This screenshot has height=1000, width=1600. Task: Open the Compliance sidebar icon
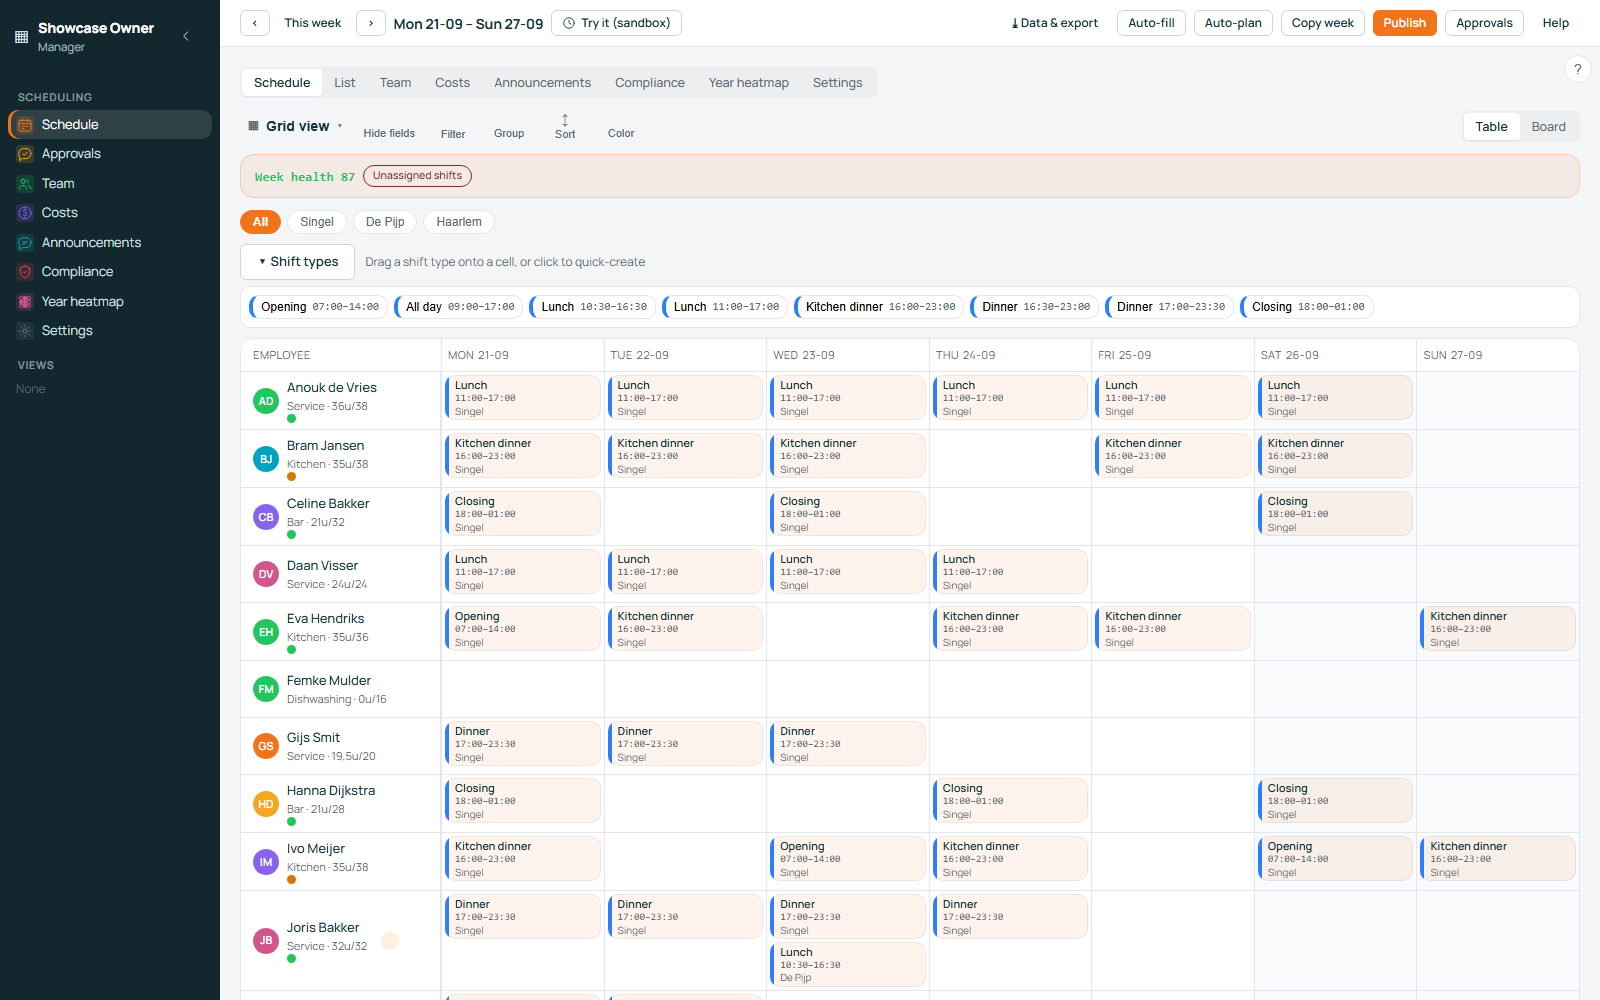25,272
